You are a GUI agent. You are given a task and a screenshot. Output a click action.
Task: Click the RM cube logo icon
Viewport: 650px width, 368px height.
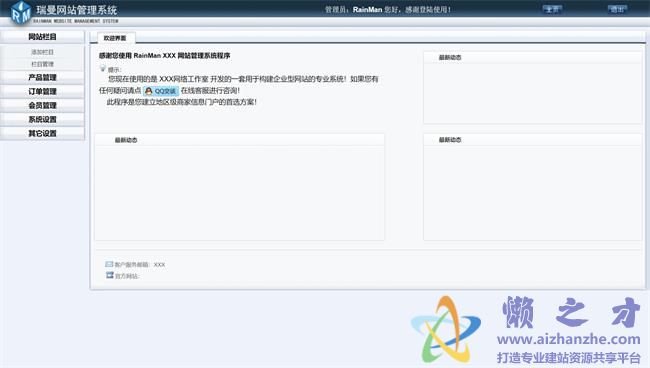(x=20, y=13)
